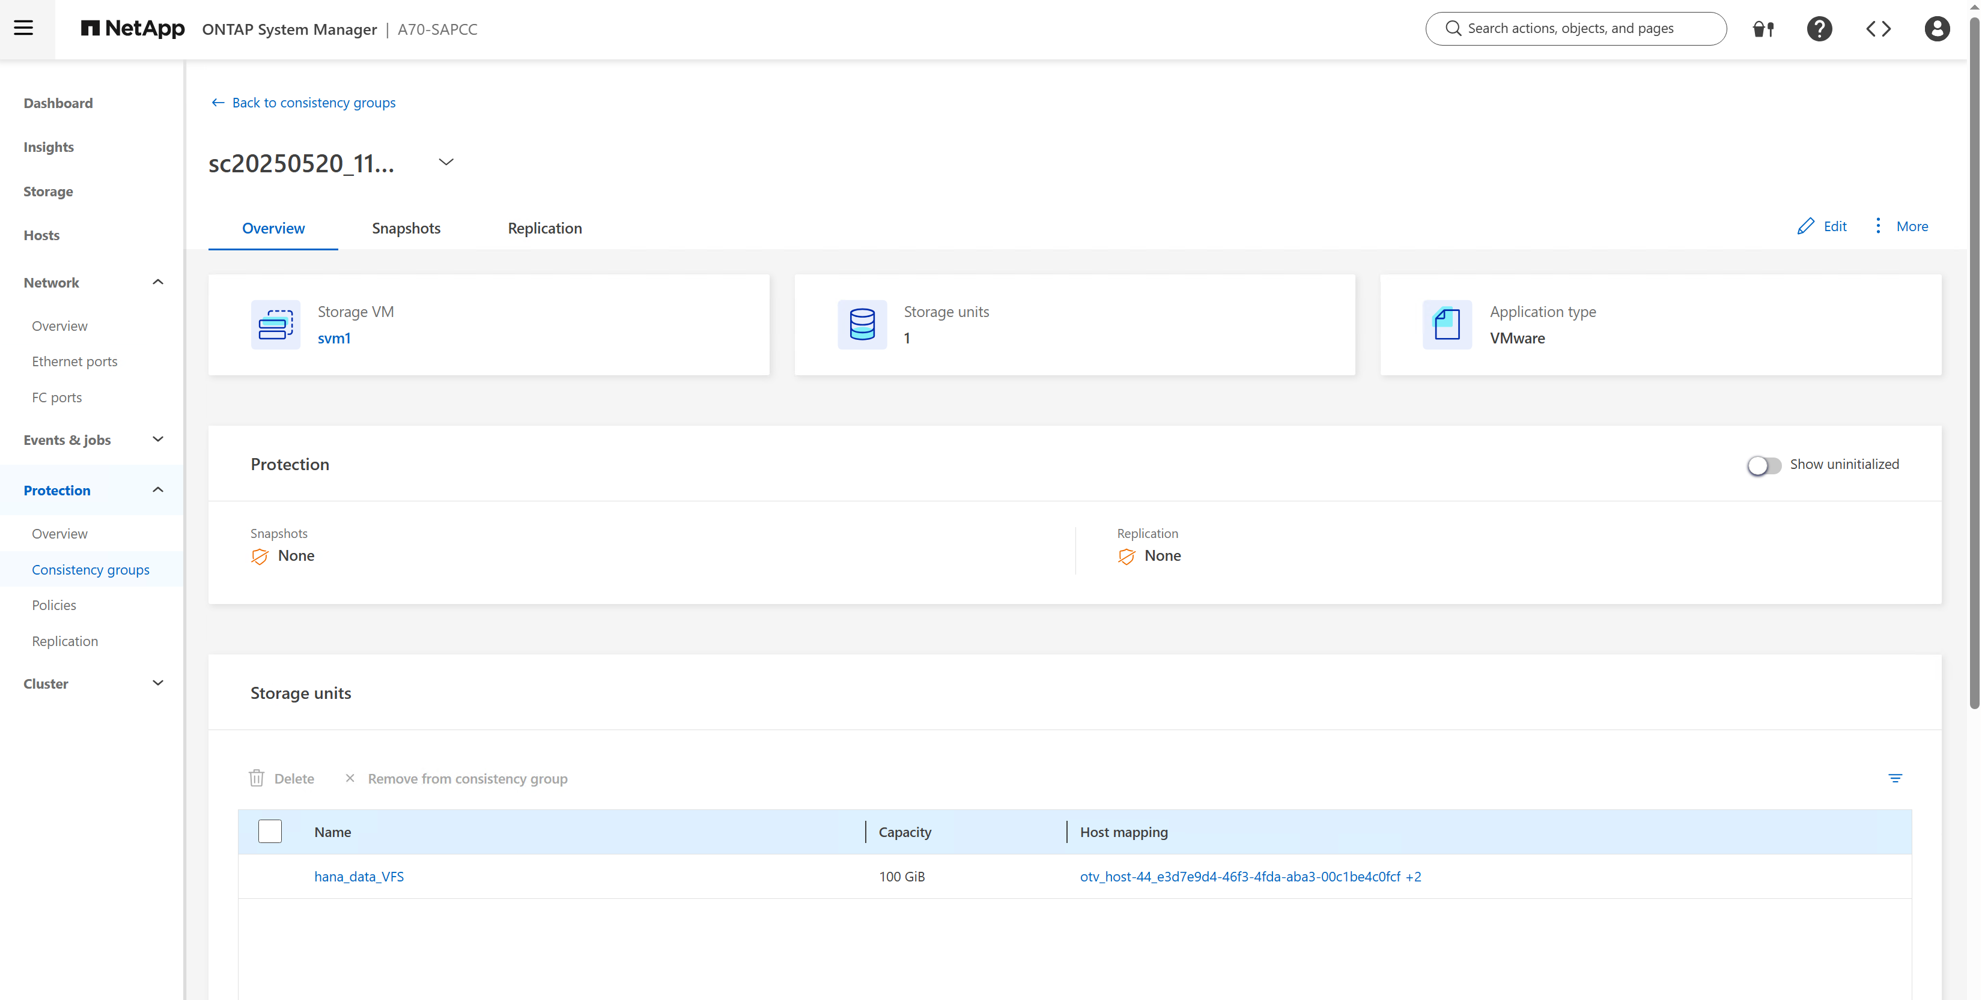Image resolution: width=1981 pixels, height=1000 pixels.
Task: Toggle the Show uninitialized switch
Action: [1764, 465]
